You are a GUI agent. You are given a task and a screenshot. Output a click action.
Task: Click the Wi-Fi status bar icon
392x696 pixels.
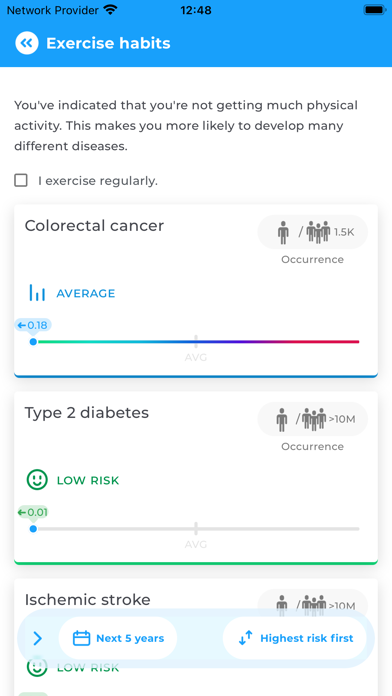coord(110,10)
